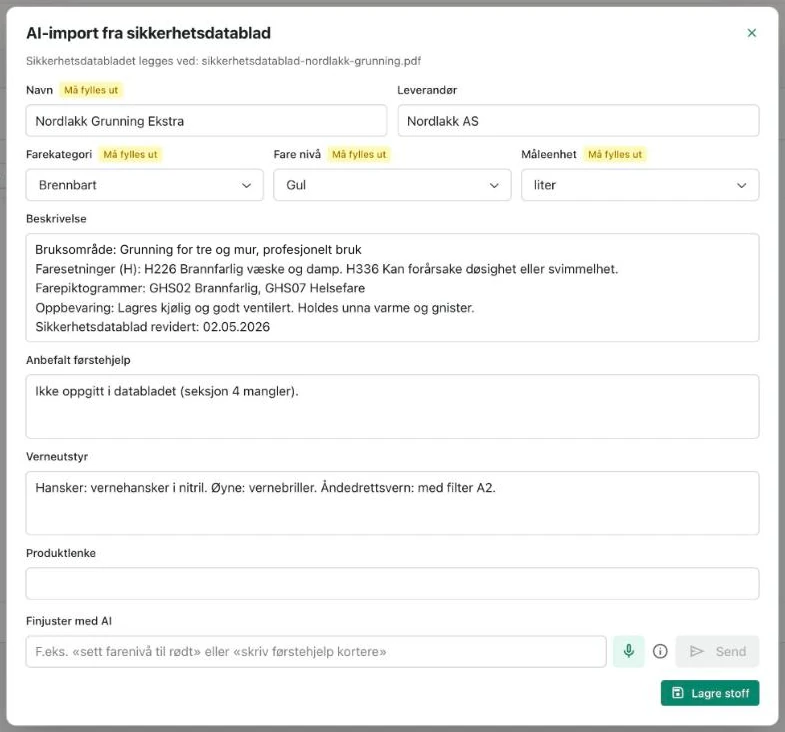This screenshot has width=785, height=732.
Task: Click the empty Produktlenke field
Action: point(392,584)
